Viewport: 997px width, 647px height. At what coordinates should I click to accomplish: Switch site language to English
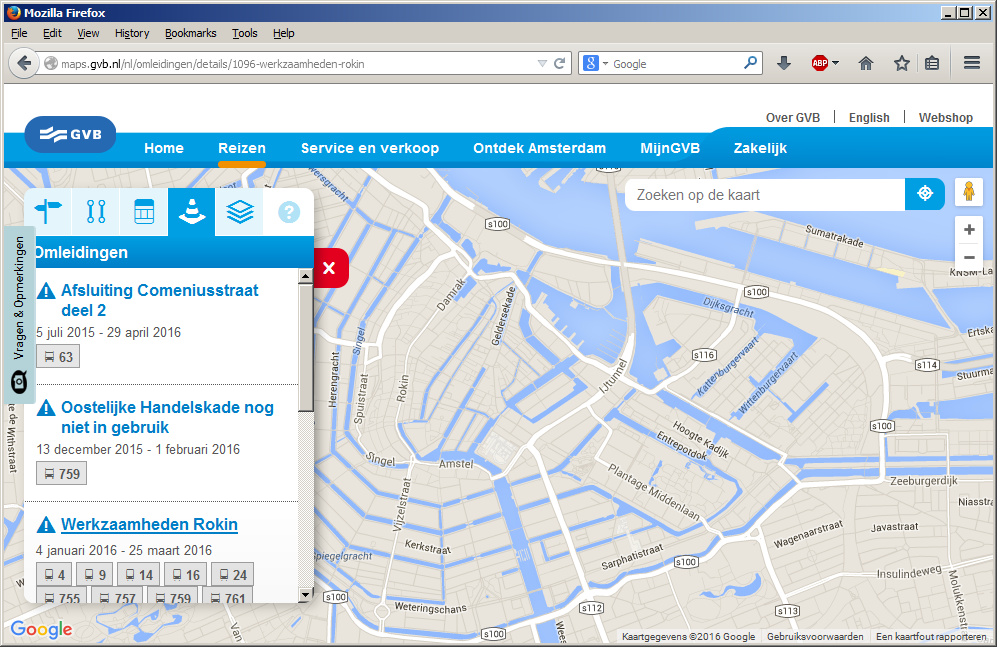click(869, 118)
